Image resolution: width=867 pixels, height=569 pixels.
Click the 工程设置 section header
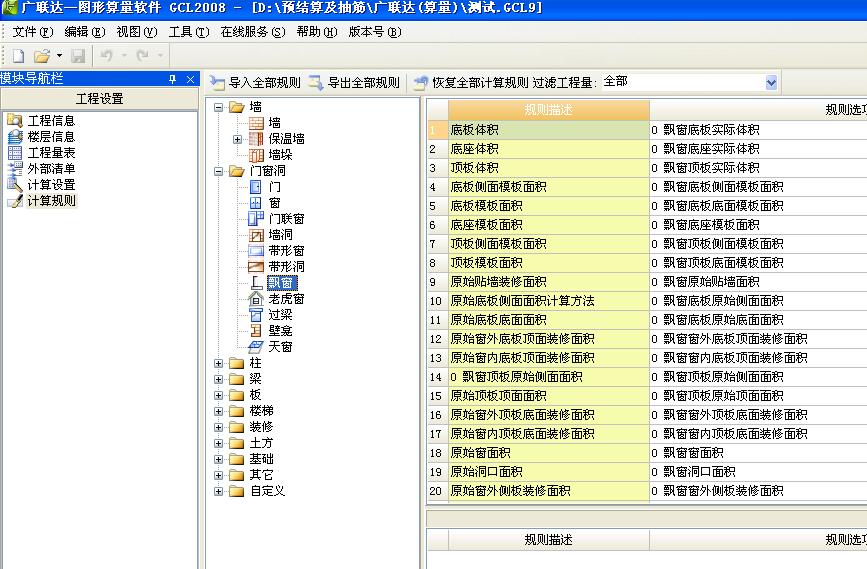[x=100, y=99]
